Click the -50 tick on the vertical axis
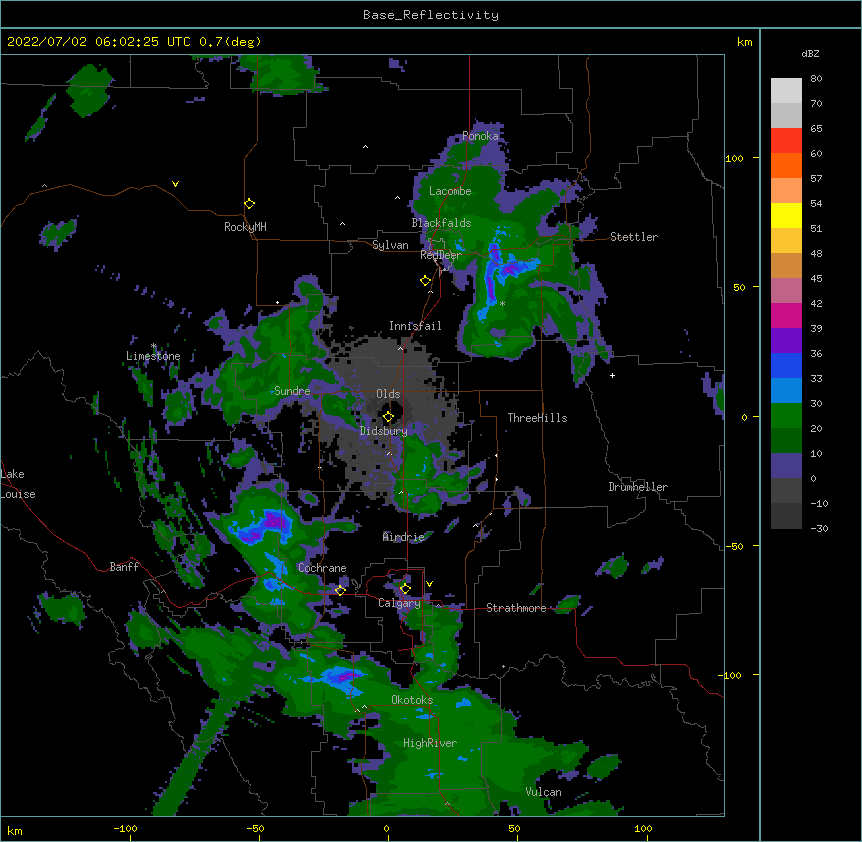Image resolution: width=862 pixels, height=842 pixels. pyautogui.click(x=734, y=546)
